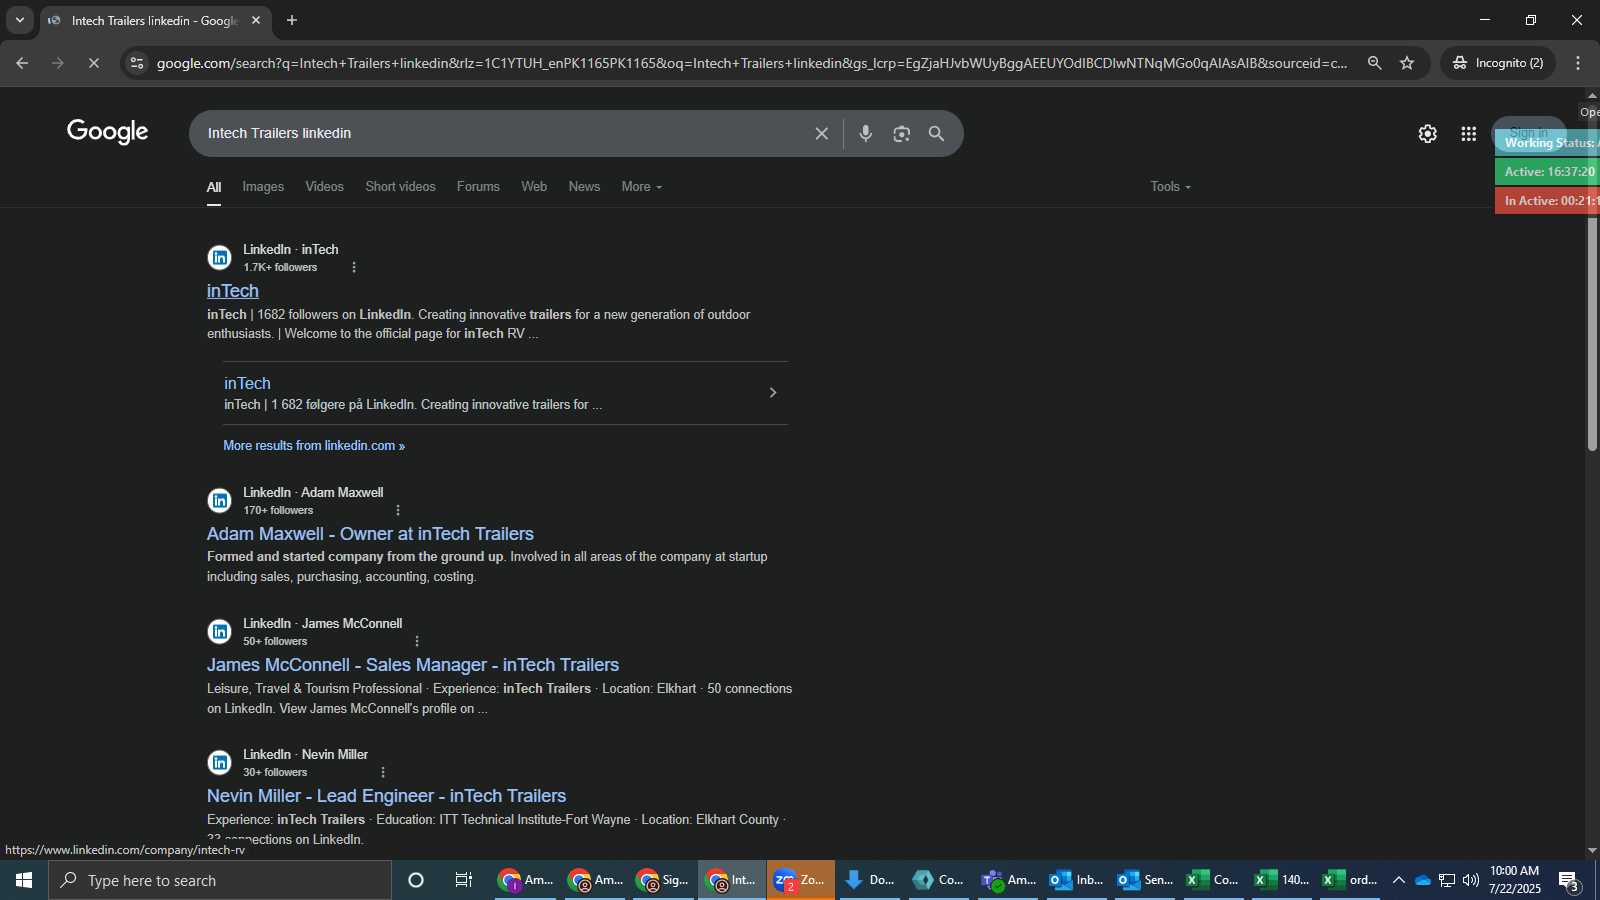
Task: Click Windows taskbar search box
Action: 220,880
